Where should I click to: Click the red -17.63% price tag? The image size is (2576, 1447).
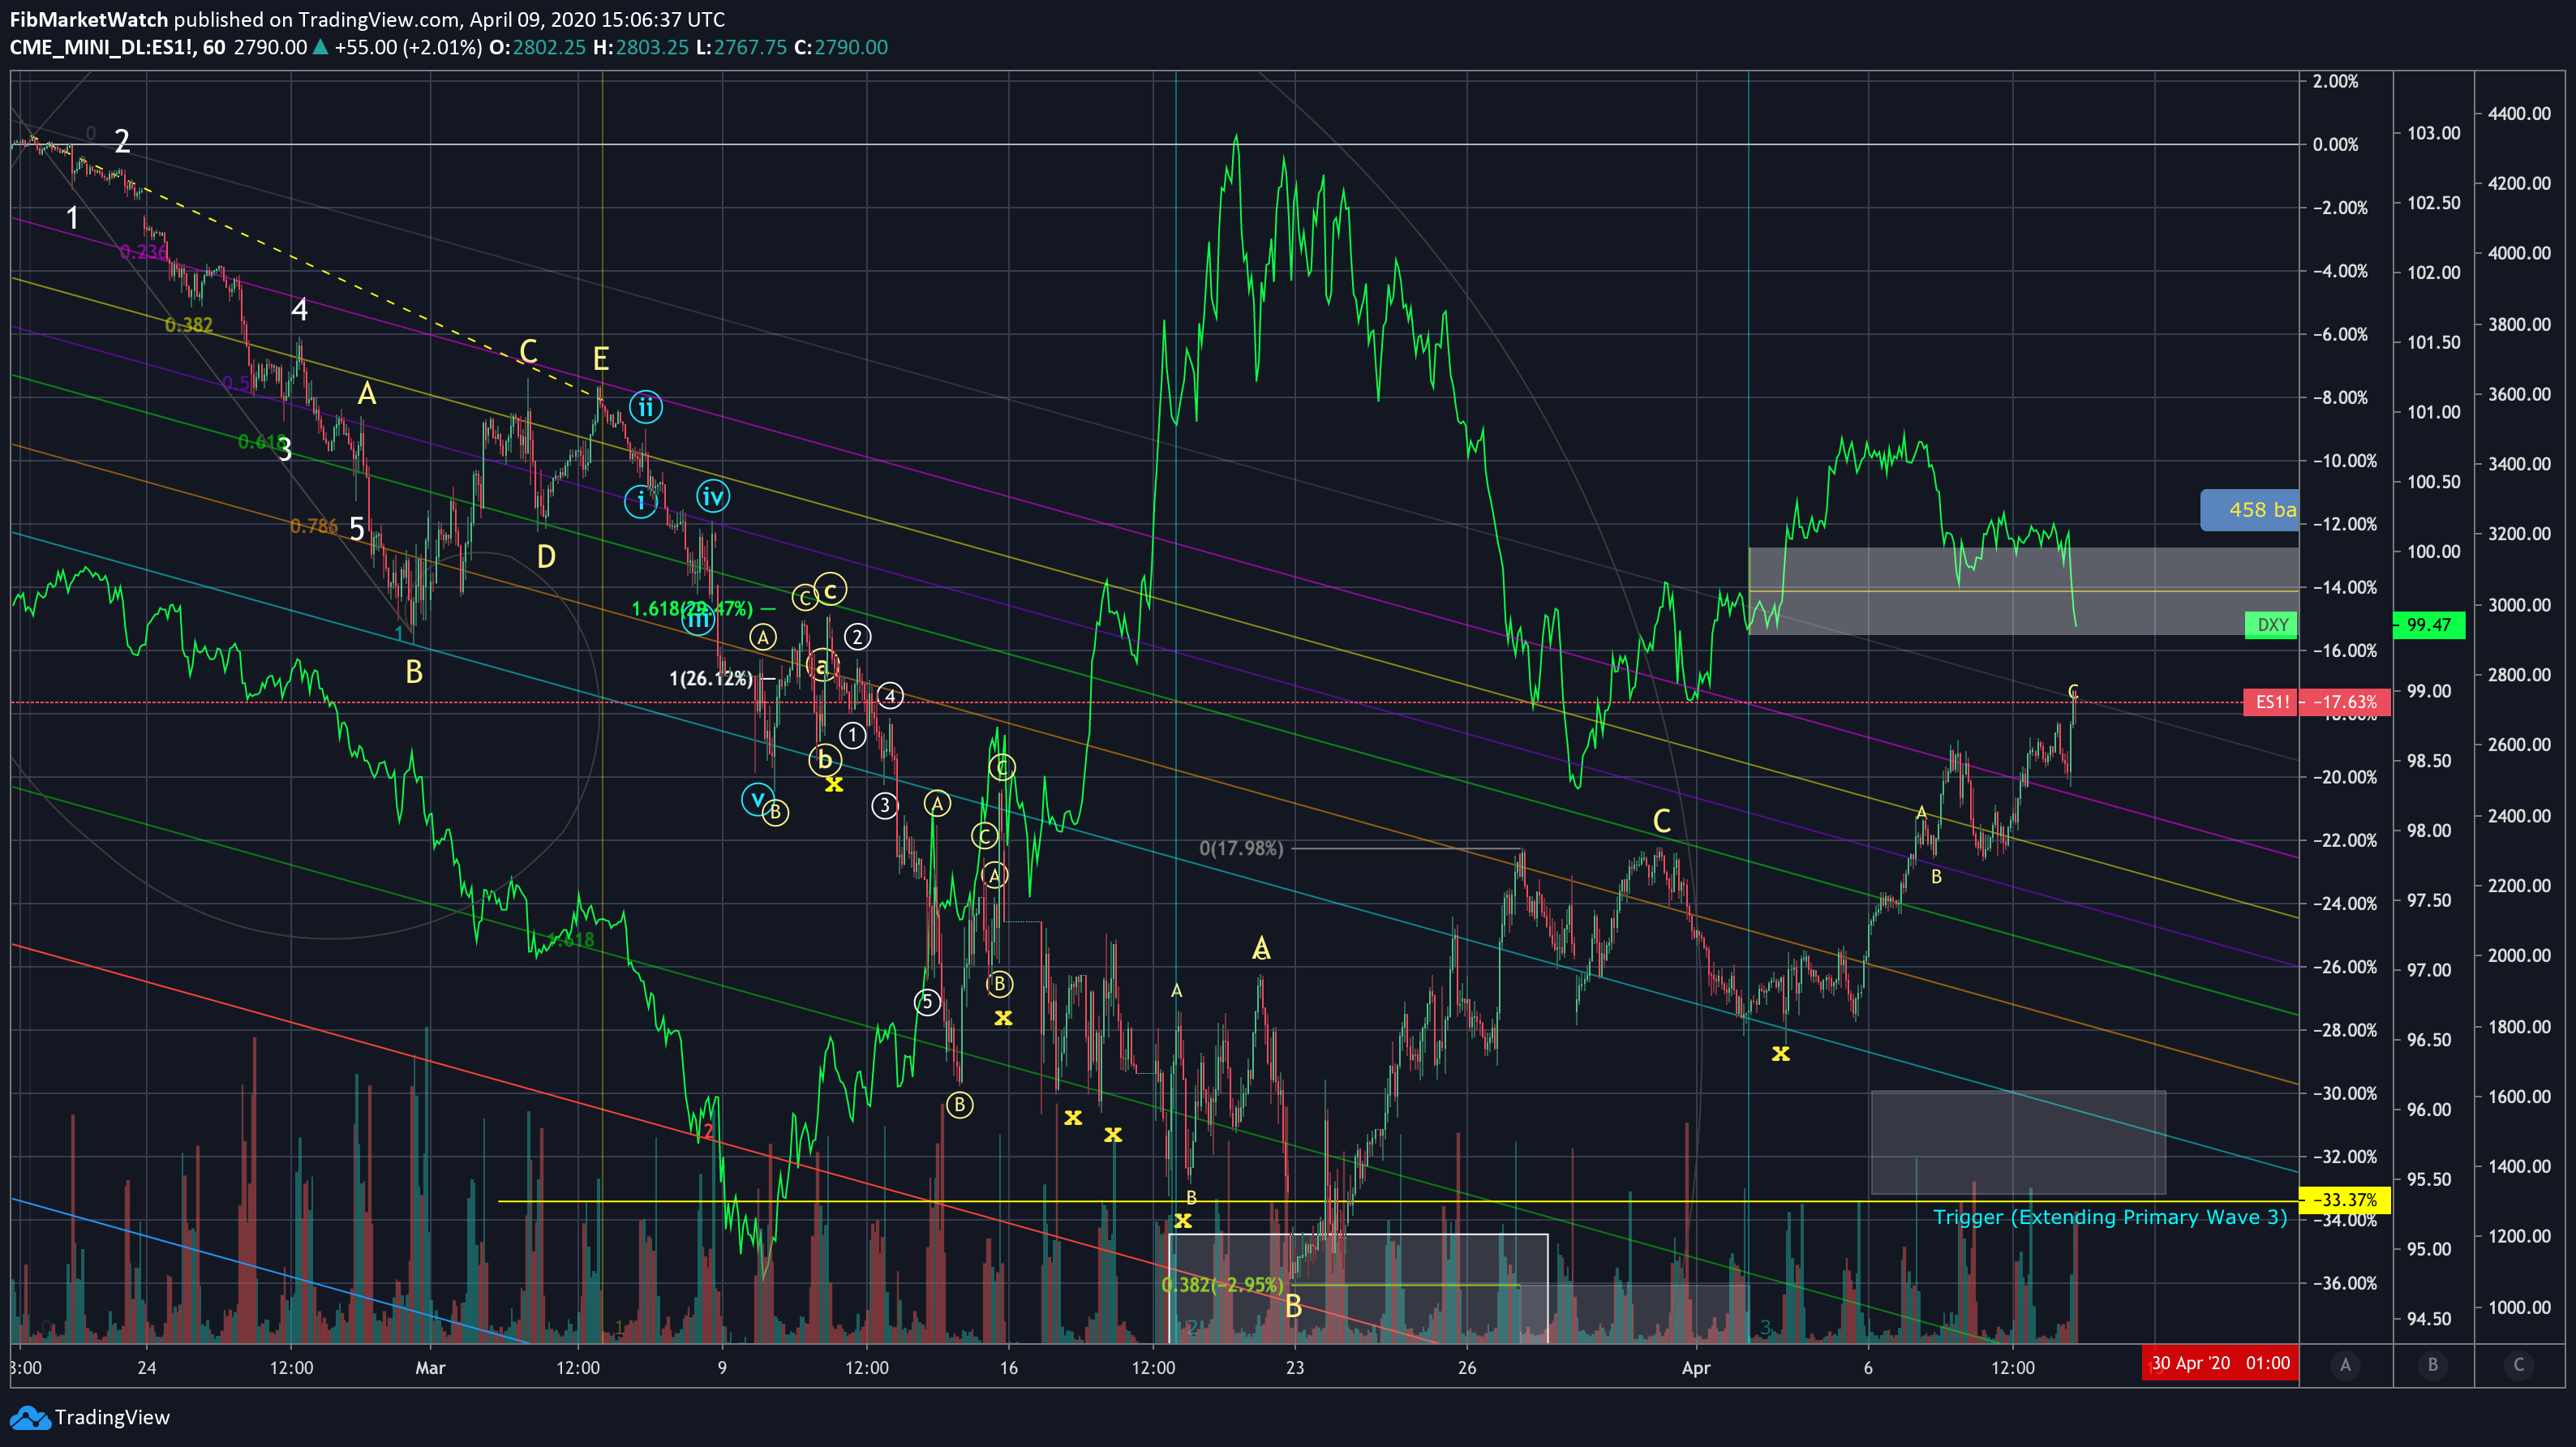(2345, 702)
